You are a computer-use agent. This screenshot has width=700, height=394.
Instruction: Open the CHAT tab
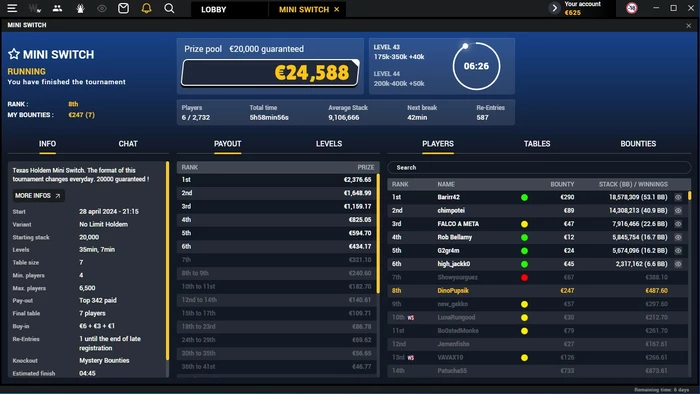pyautogui.click(x=128, y=144)
